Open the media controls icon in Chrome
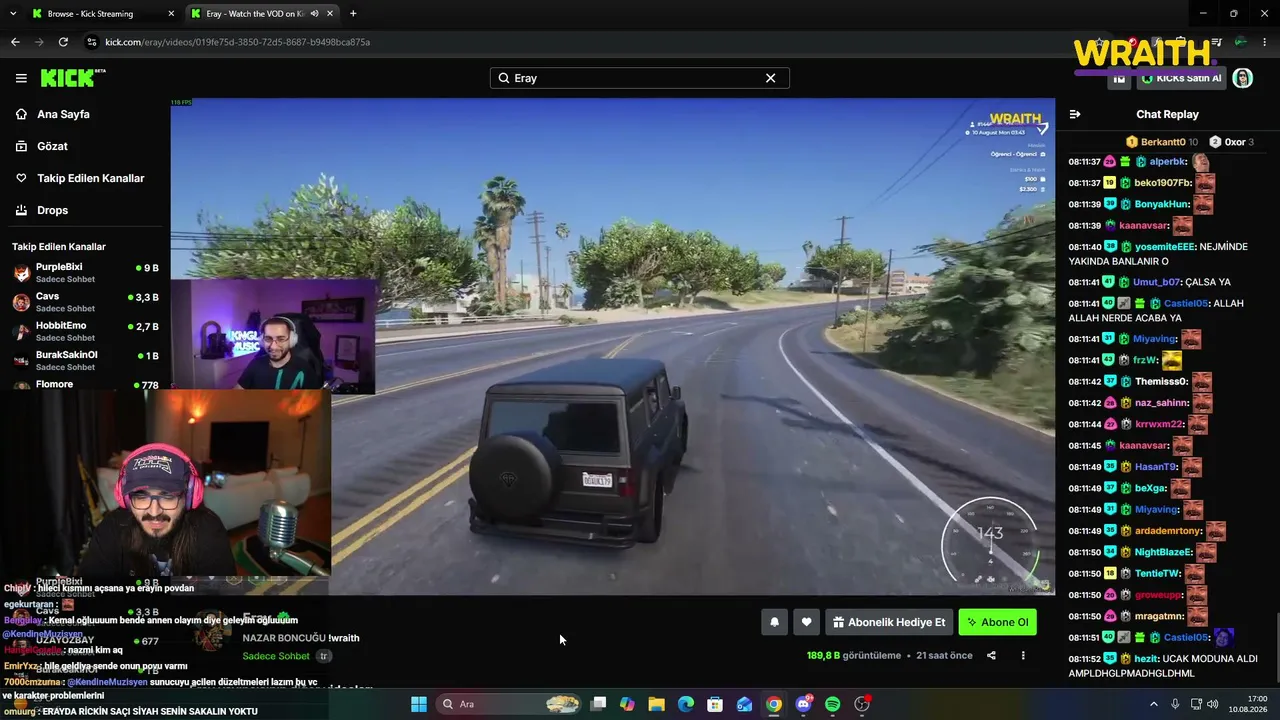The image size is (1280, 720). click(x=1217, y=42)
